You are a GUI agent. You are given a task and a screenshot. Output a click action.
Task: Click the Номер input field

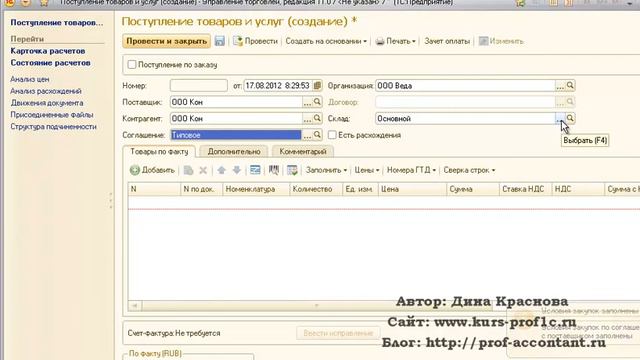click(199, 86)
